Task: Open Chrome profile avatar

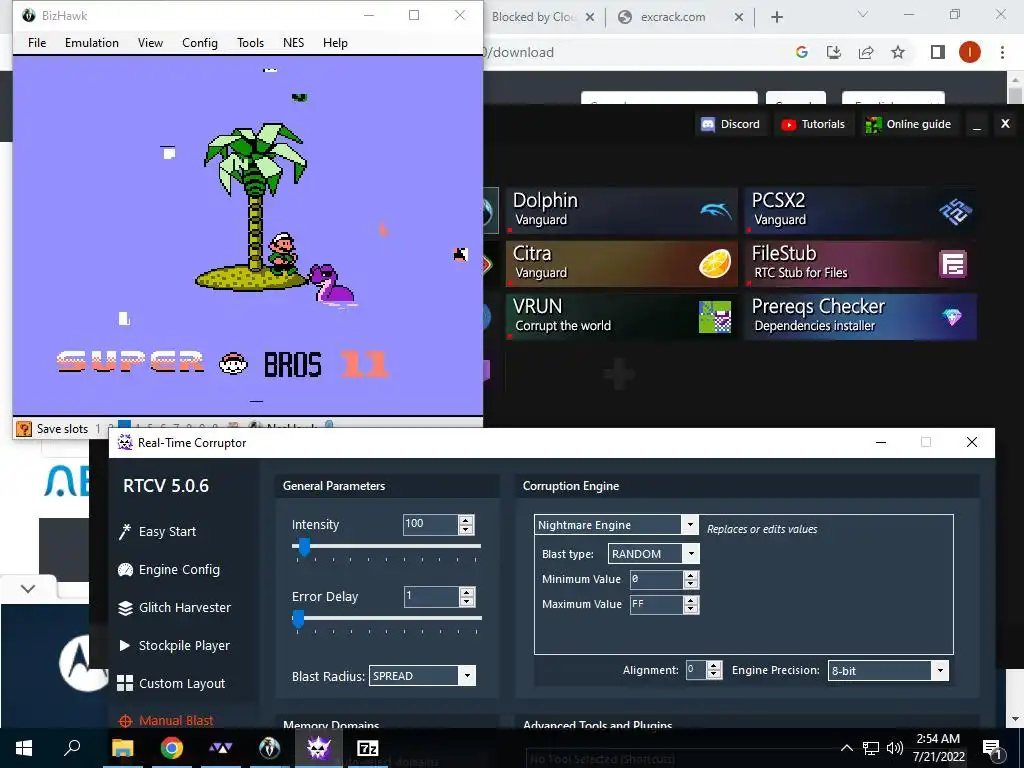Action: (970, 52)
